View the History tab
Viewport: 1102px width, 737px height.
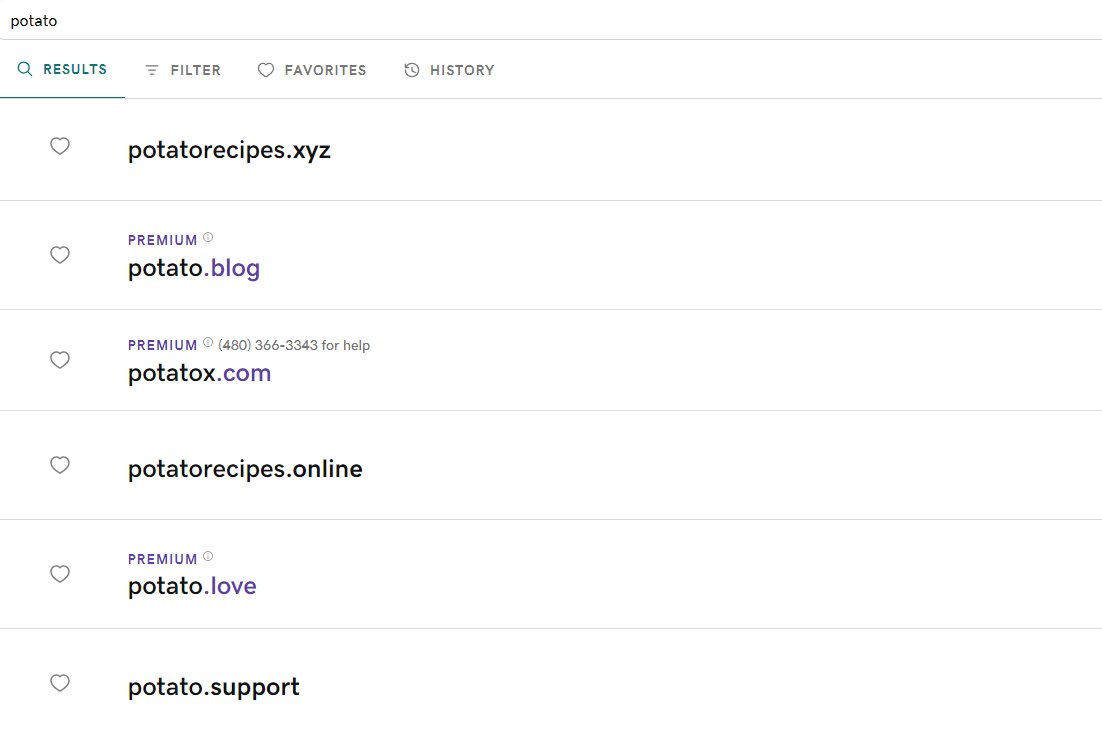click(x=449, y=70)
